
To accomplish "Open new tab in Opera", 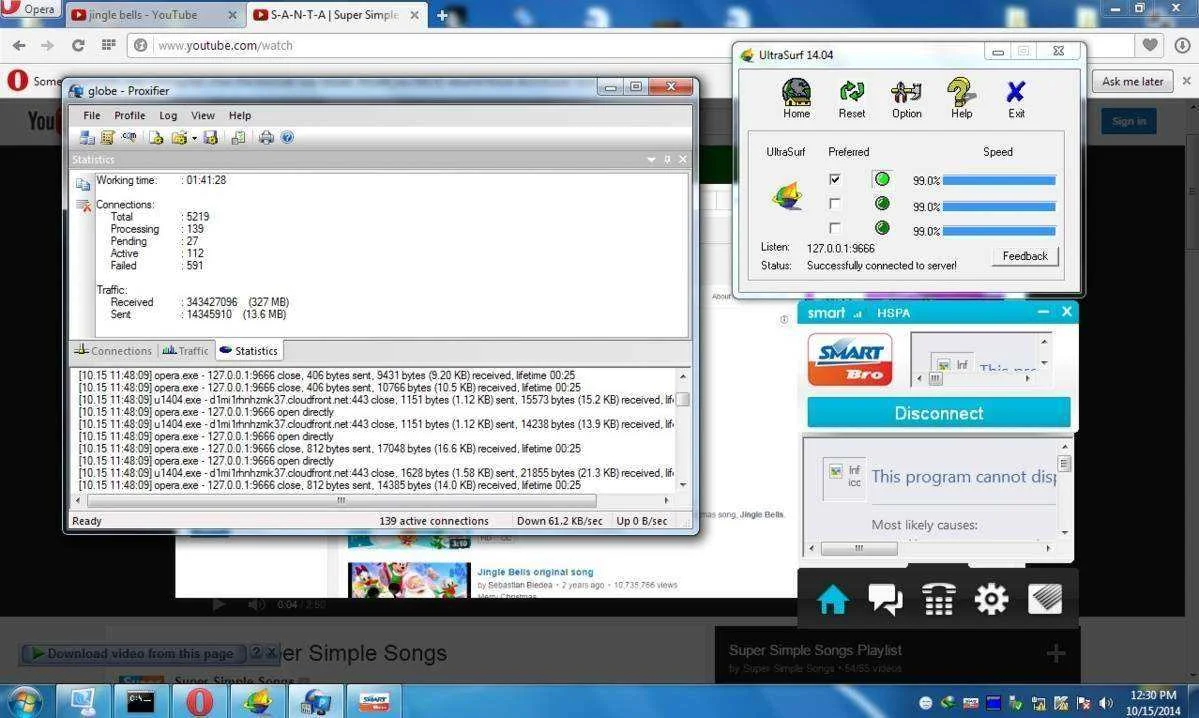I will (x=442, y=15).
